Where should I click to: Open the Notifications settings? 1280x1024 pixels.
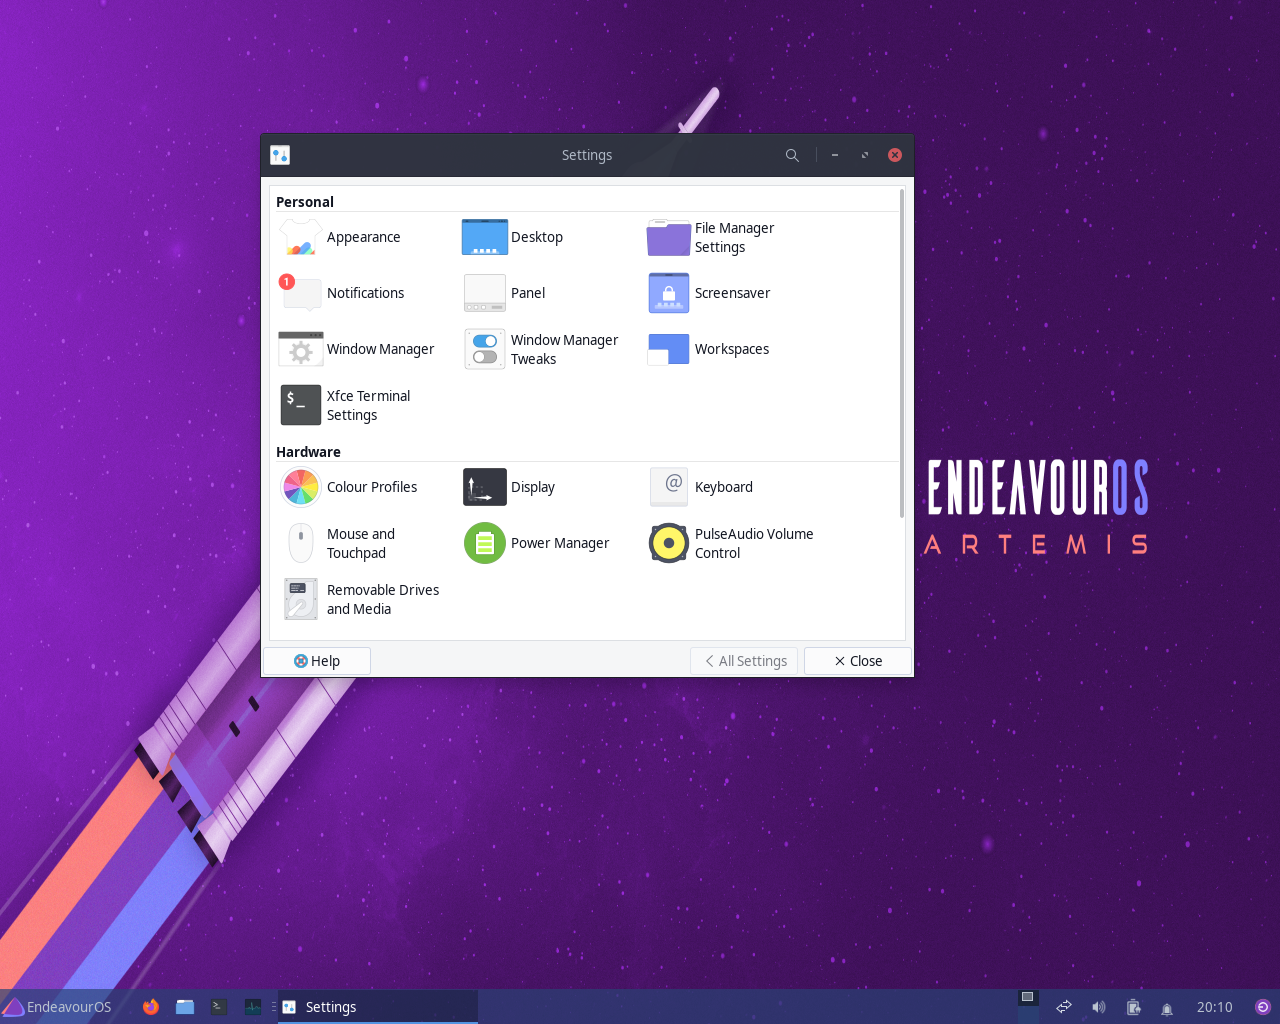click(x=342, y=293)
